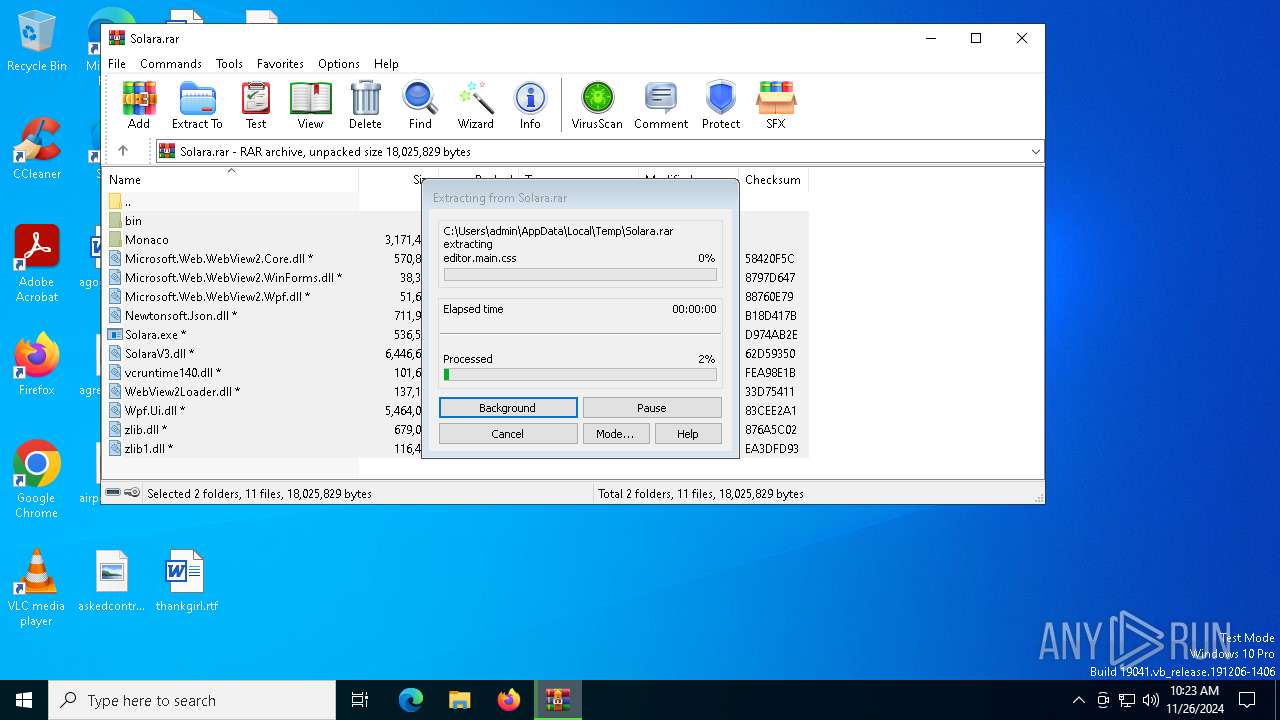Open Firefox desktop shortcut
This screenshot has height=720, width=1280.
37,365
